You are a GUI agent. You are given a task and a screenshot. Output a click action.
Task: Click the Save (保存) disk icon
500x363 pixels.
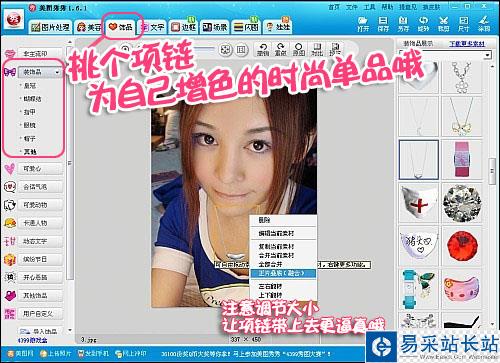tap(383, 21)
